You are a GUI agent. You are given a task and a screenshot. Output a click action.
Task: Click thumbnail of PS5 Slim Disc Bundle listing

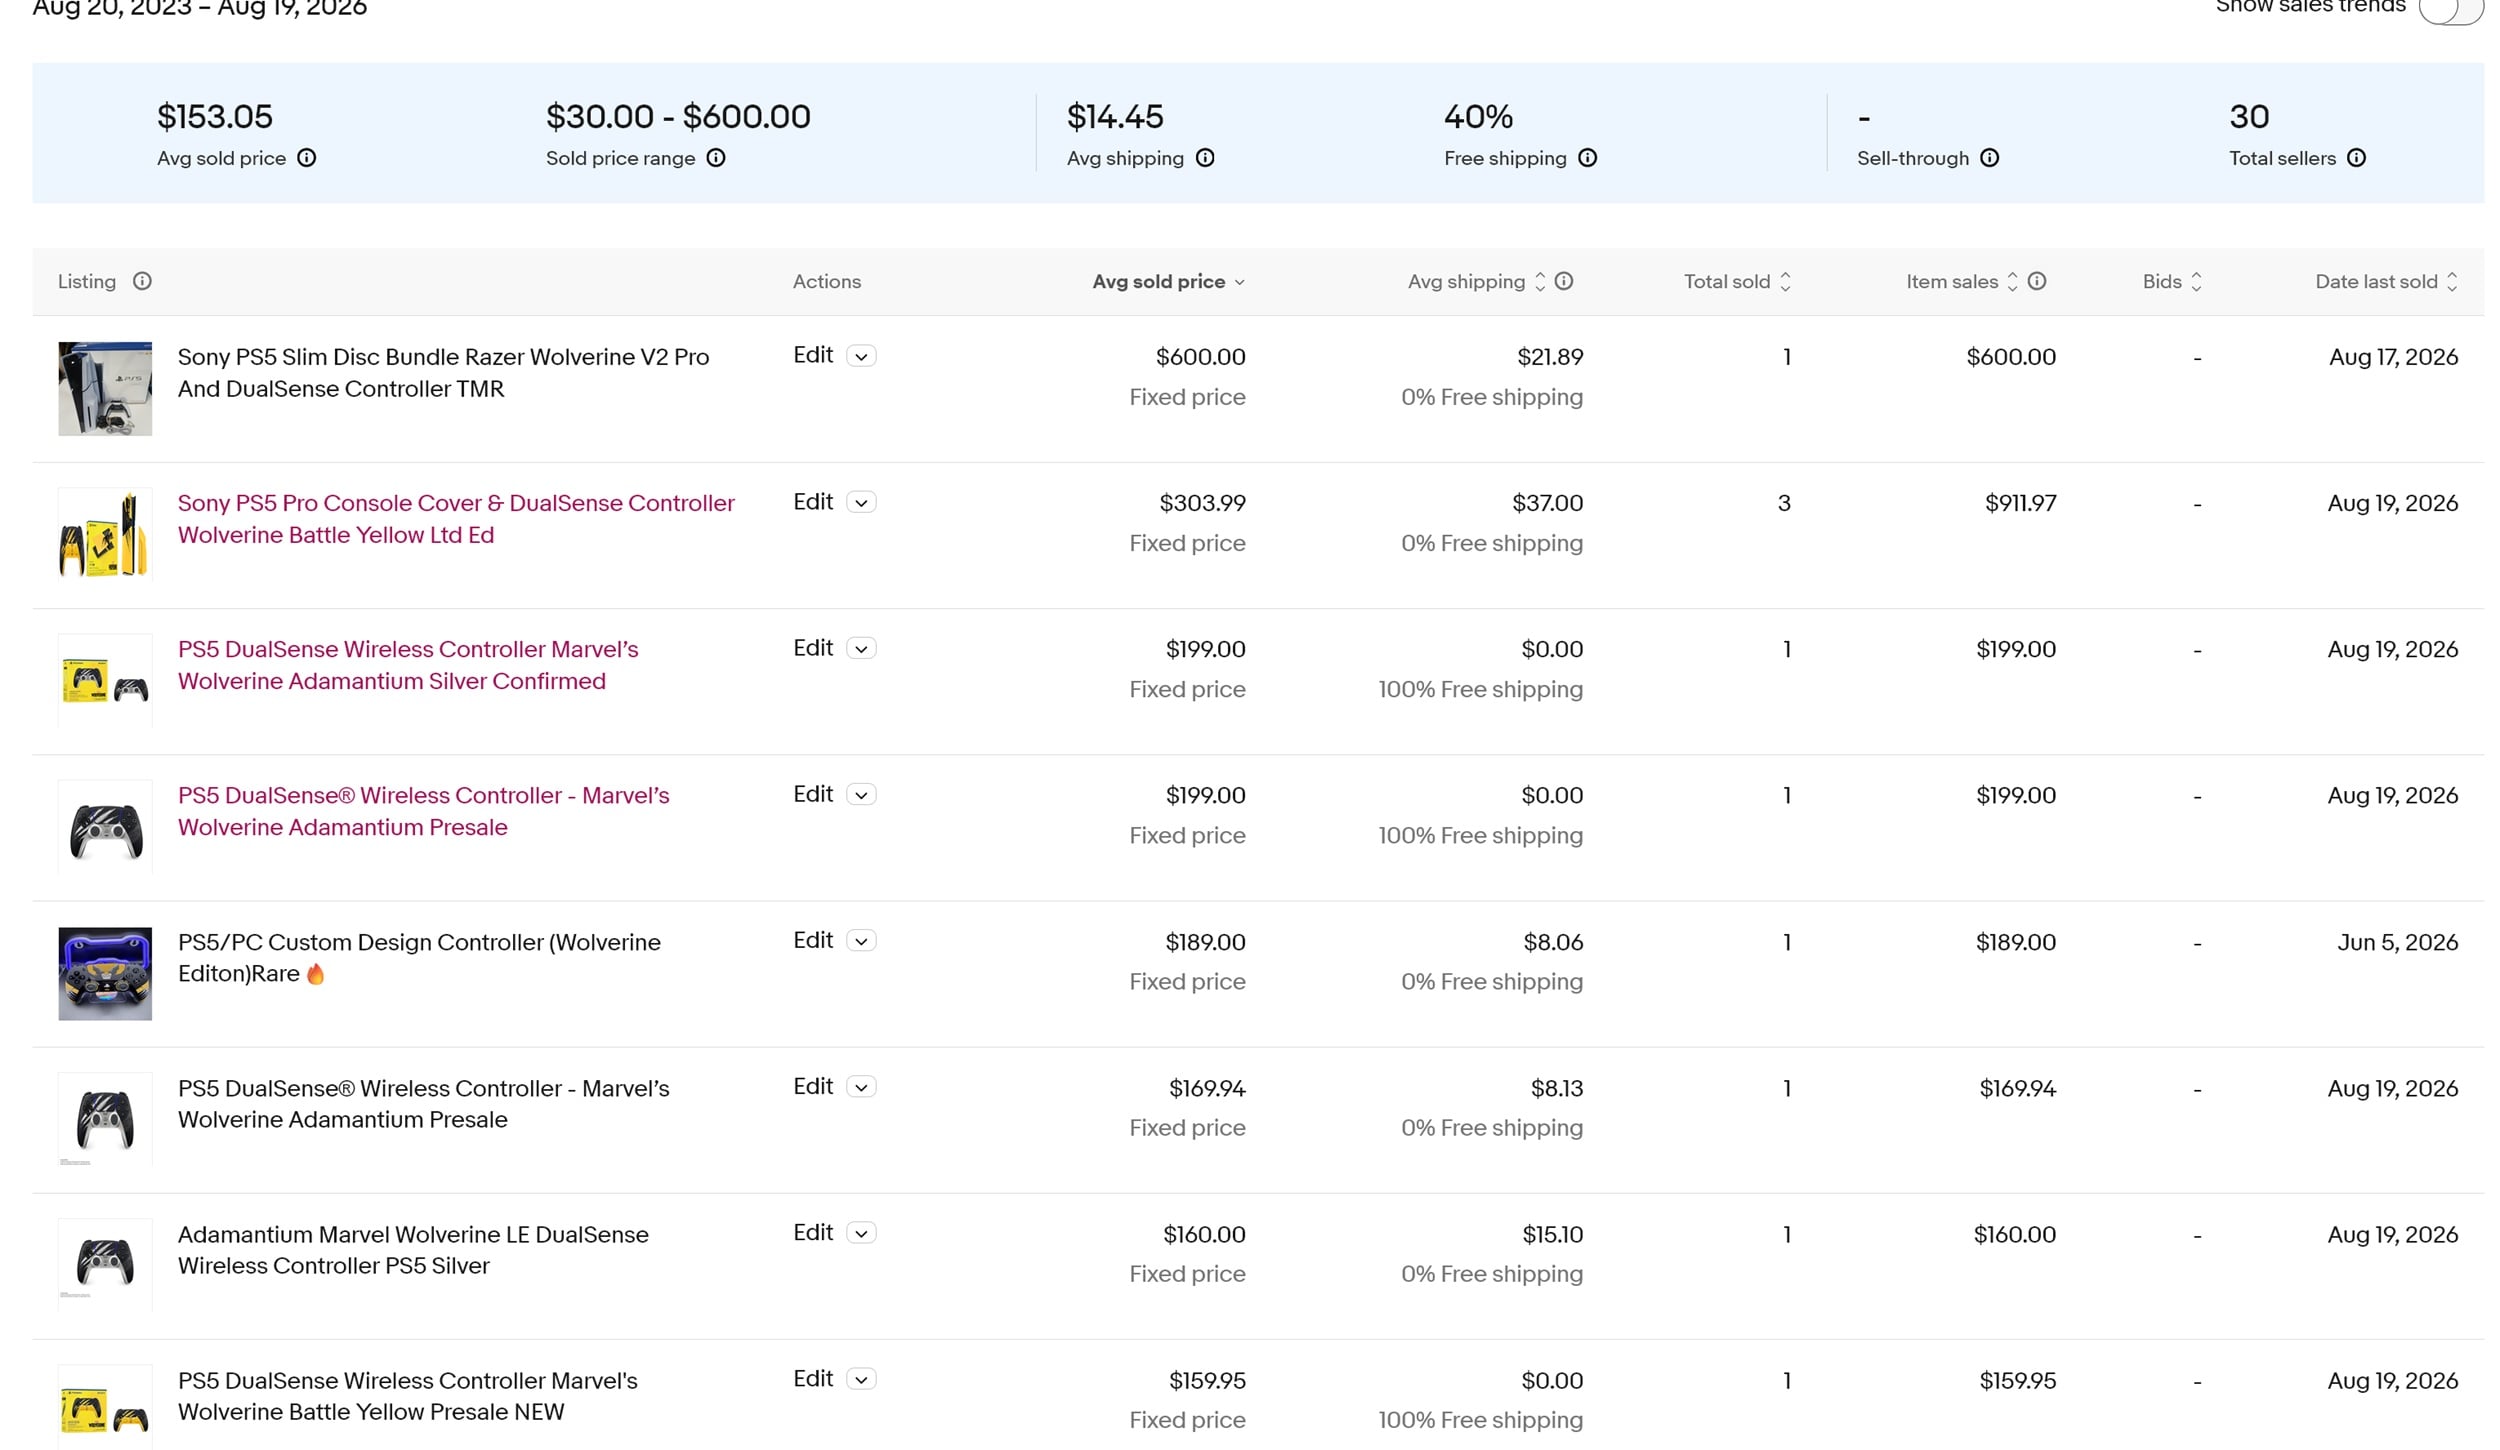(x=105, y=389)
